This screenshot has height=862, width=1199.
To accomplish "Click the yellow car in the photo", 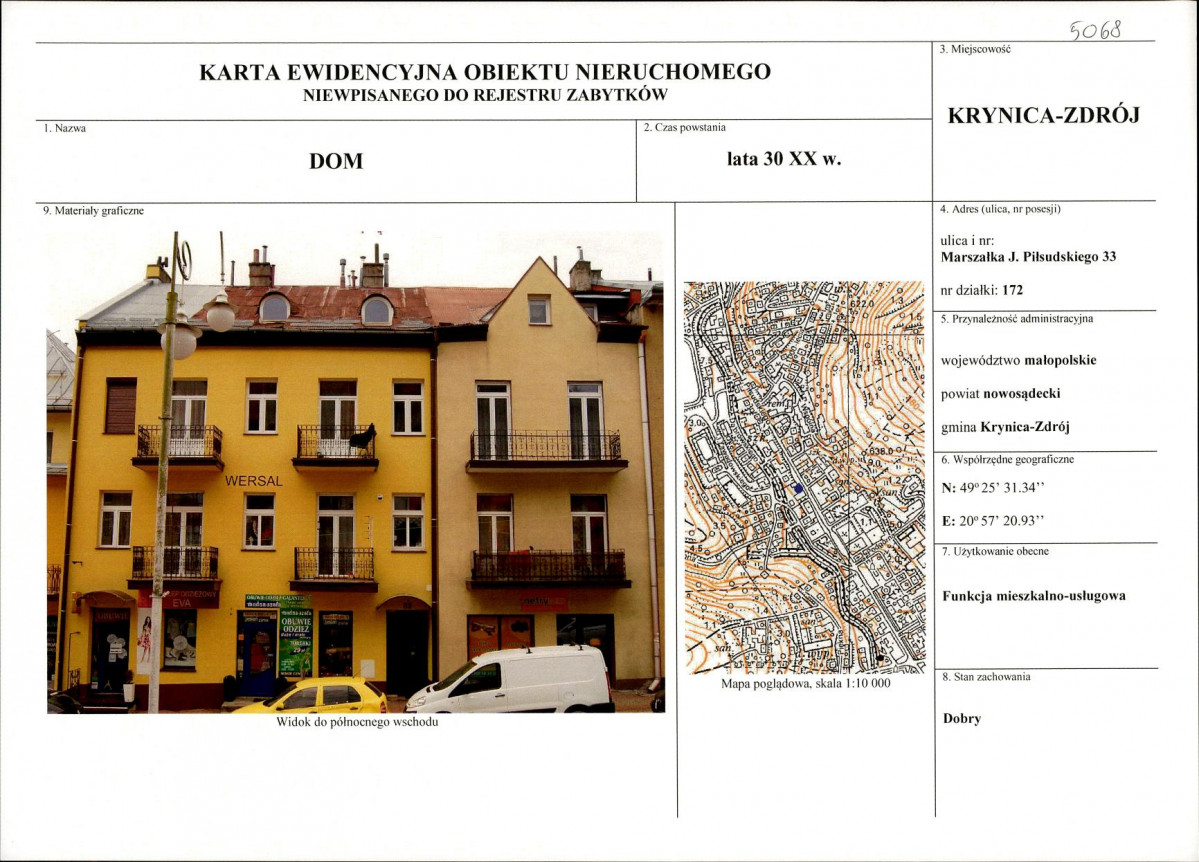I will pos(310,696).
